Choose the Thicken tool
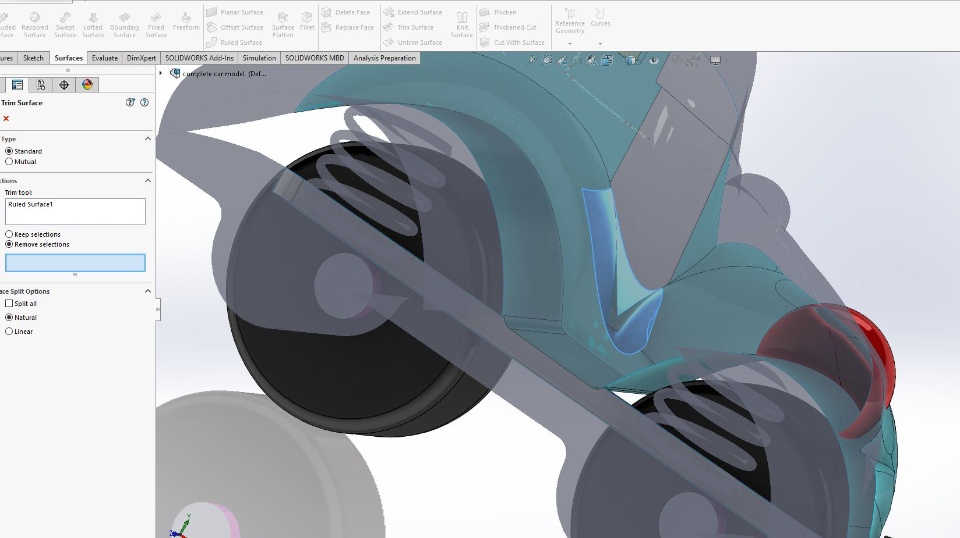This screenshot has width=960, height=538. 498,12
